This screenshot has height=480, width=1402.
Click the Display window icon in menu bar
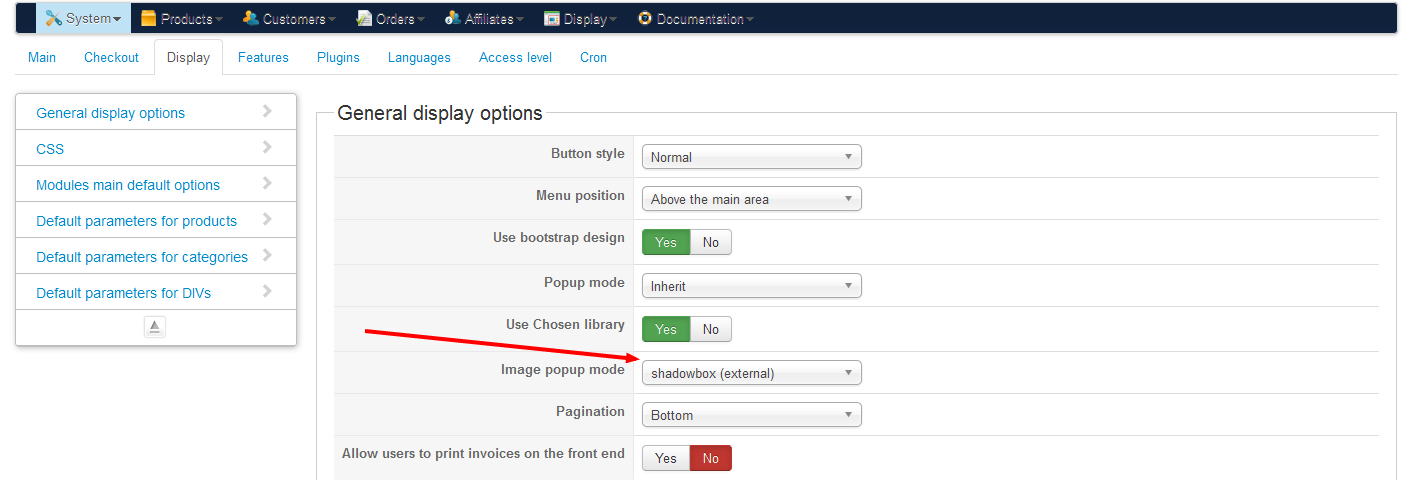[552, 18]
